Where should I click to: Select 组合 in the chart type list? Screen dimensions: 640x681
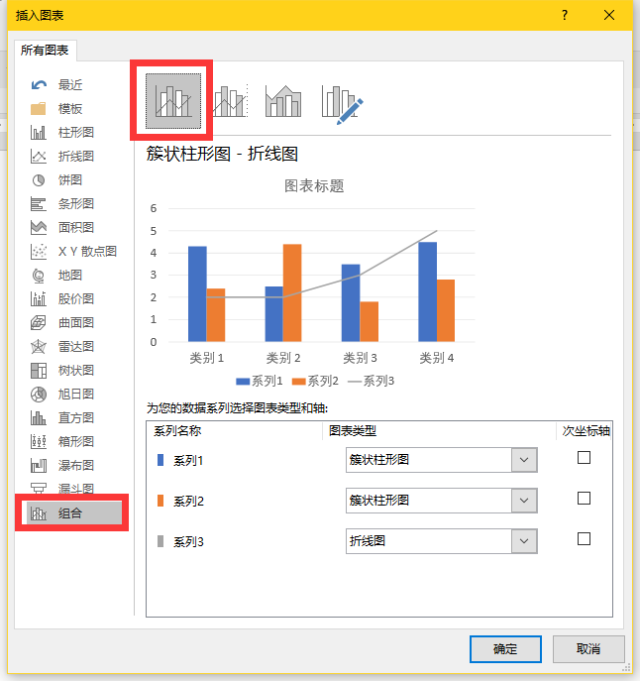click(74, 513)
